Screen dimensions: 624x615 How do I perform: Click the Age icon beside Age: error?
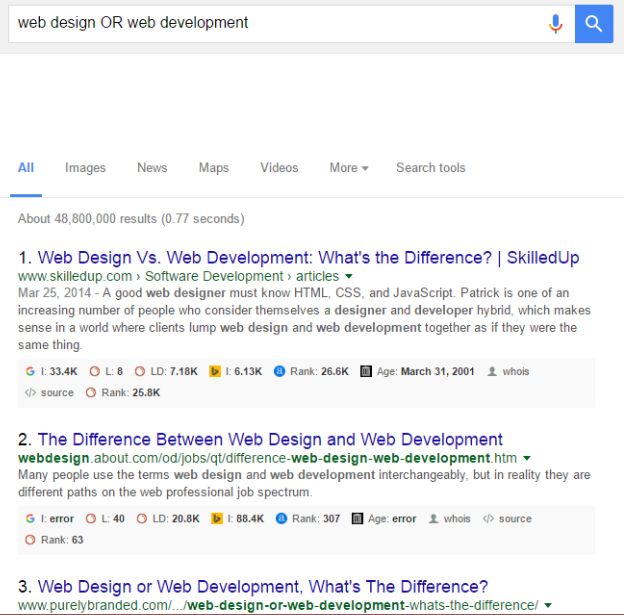pyautogui.click(x=357, y=519)
